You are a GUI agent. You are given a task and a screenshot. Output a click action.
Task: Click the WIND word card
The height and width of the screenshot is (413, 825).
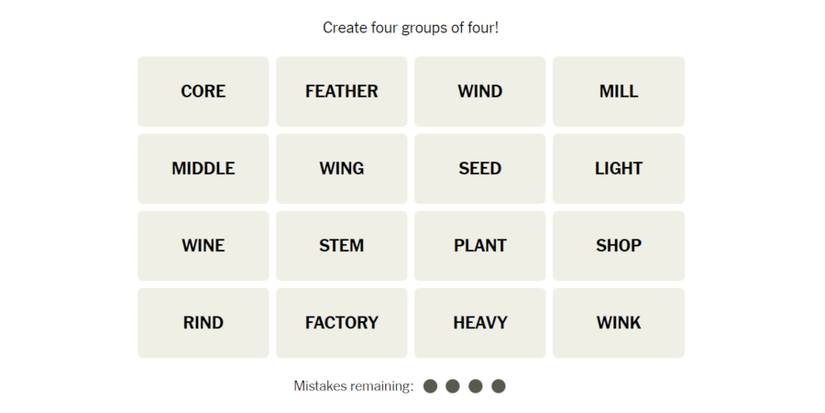(x=480, y=91)
